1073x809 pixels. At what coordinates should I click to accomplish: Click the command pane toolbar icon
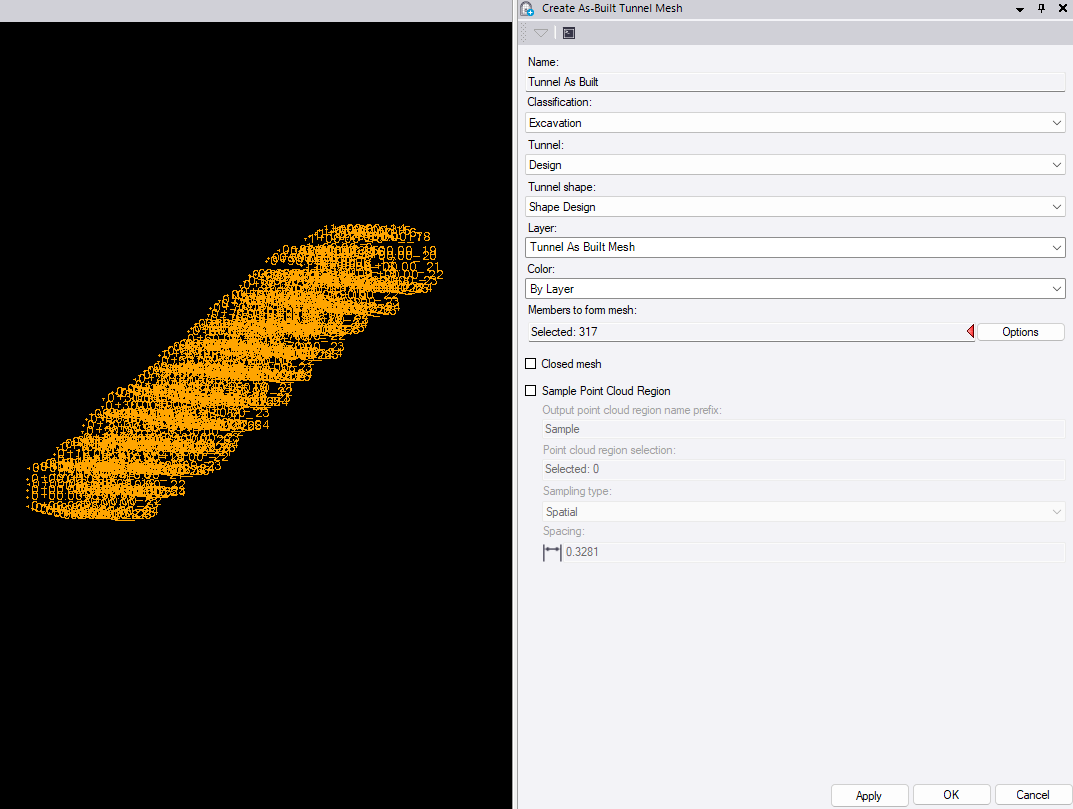pyautogui.click(x=569, y=33)
